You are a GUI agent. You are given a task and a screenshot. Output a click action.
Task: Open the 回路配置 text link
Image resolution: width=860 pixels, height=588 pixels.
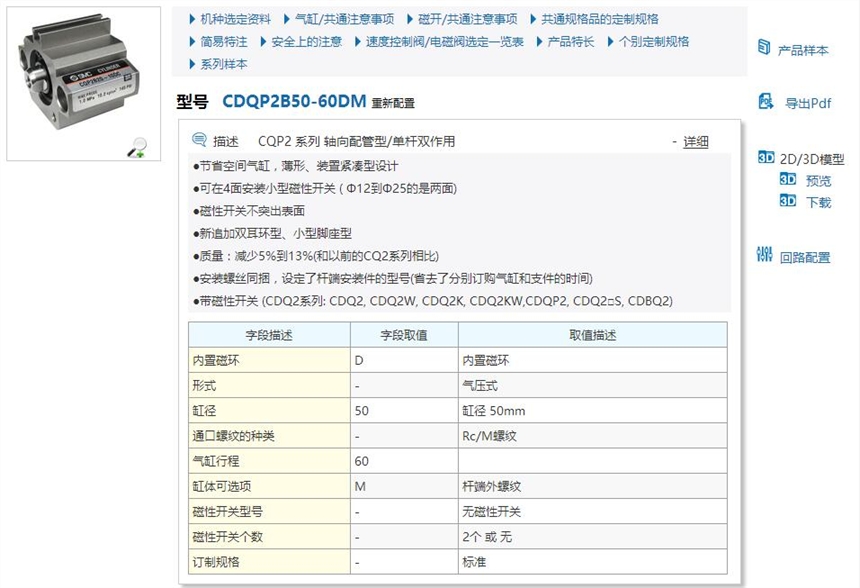805,257
